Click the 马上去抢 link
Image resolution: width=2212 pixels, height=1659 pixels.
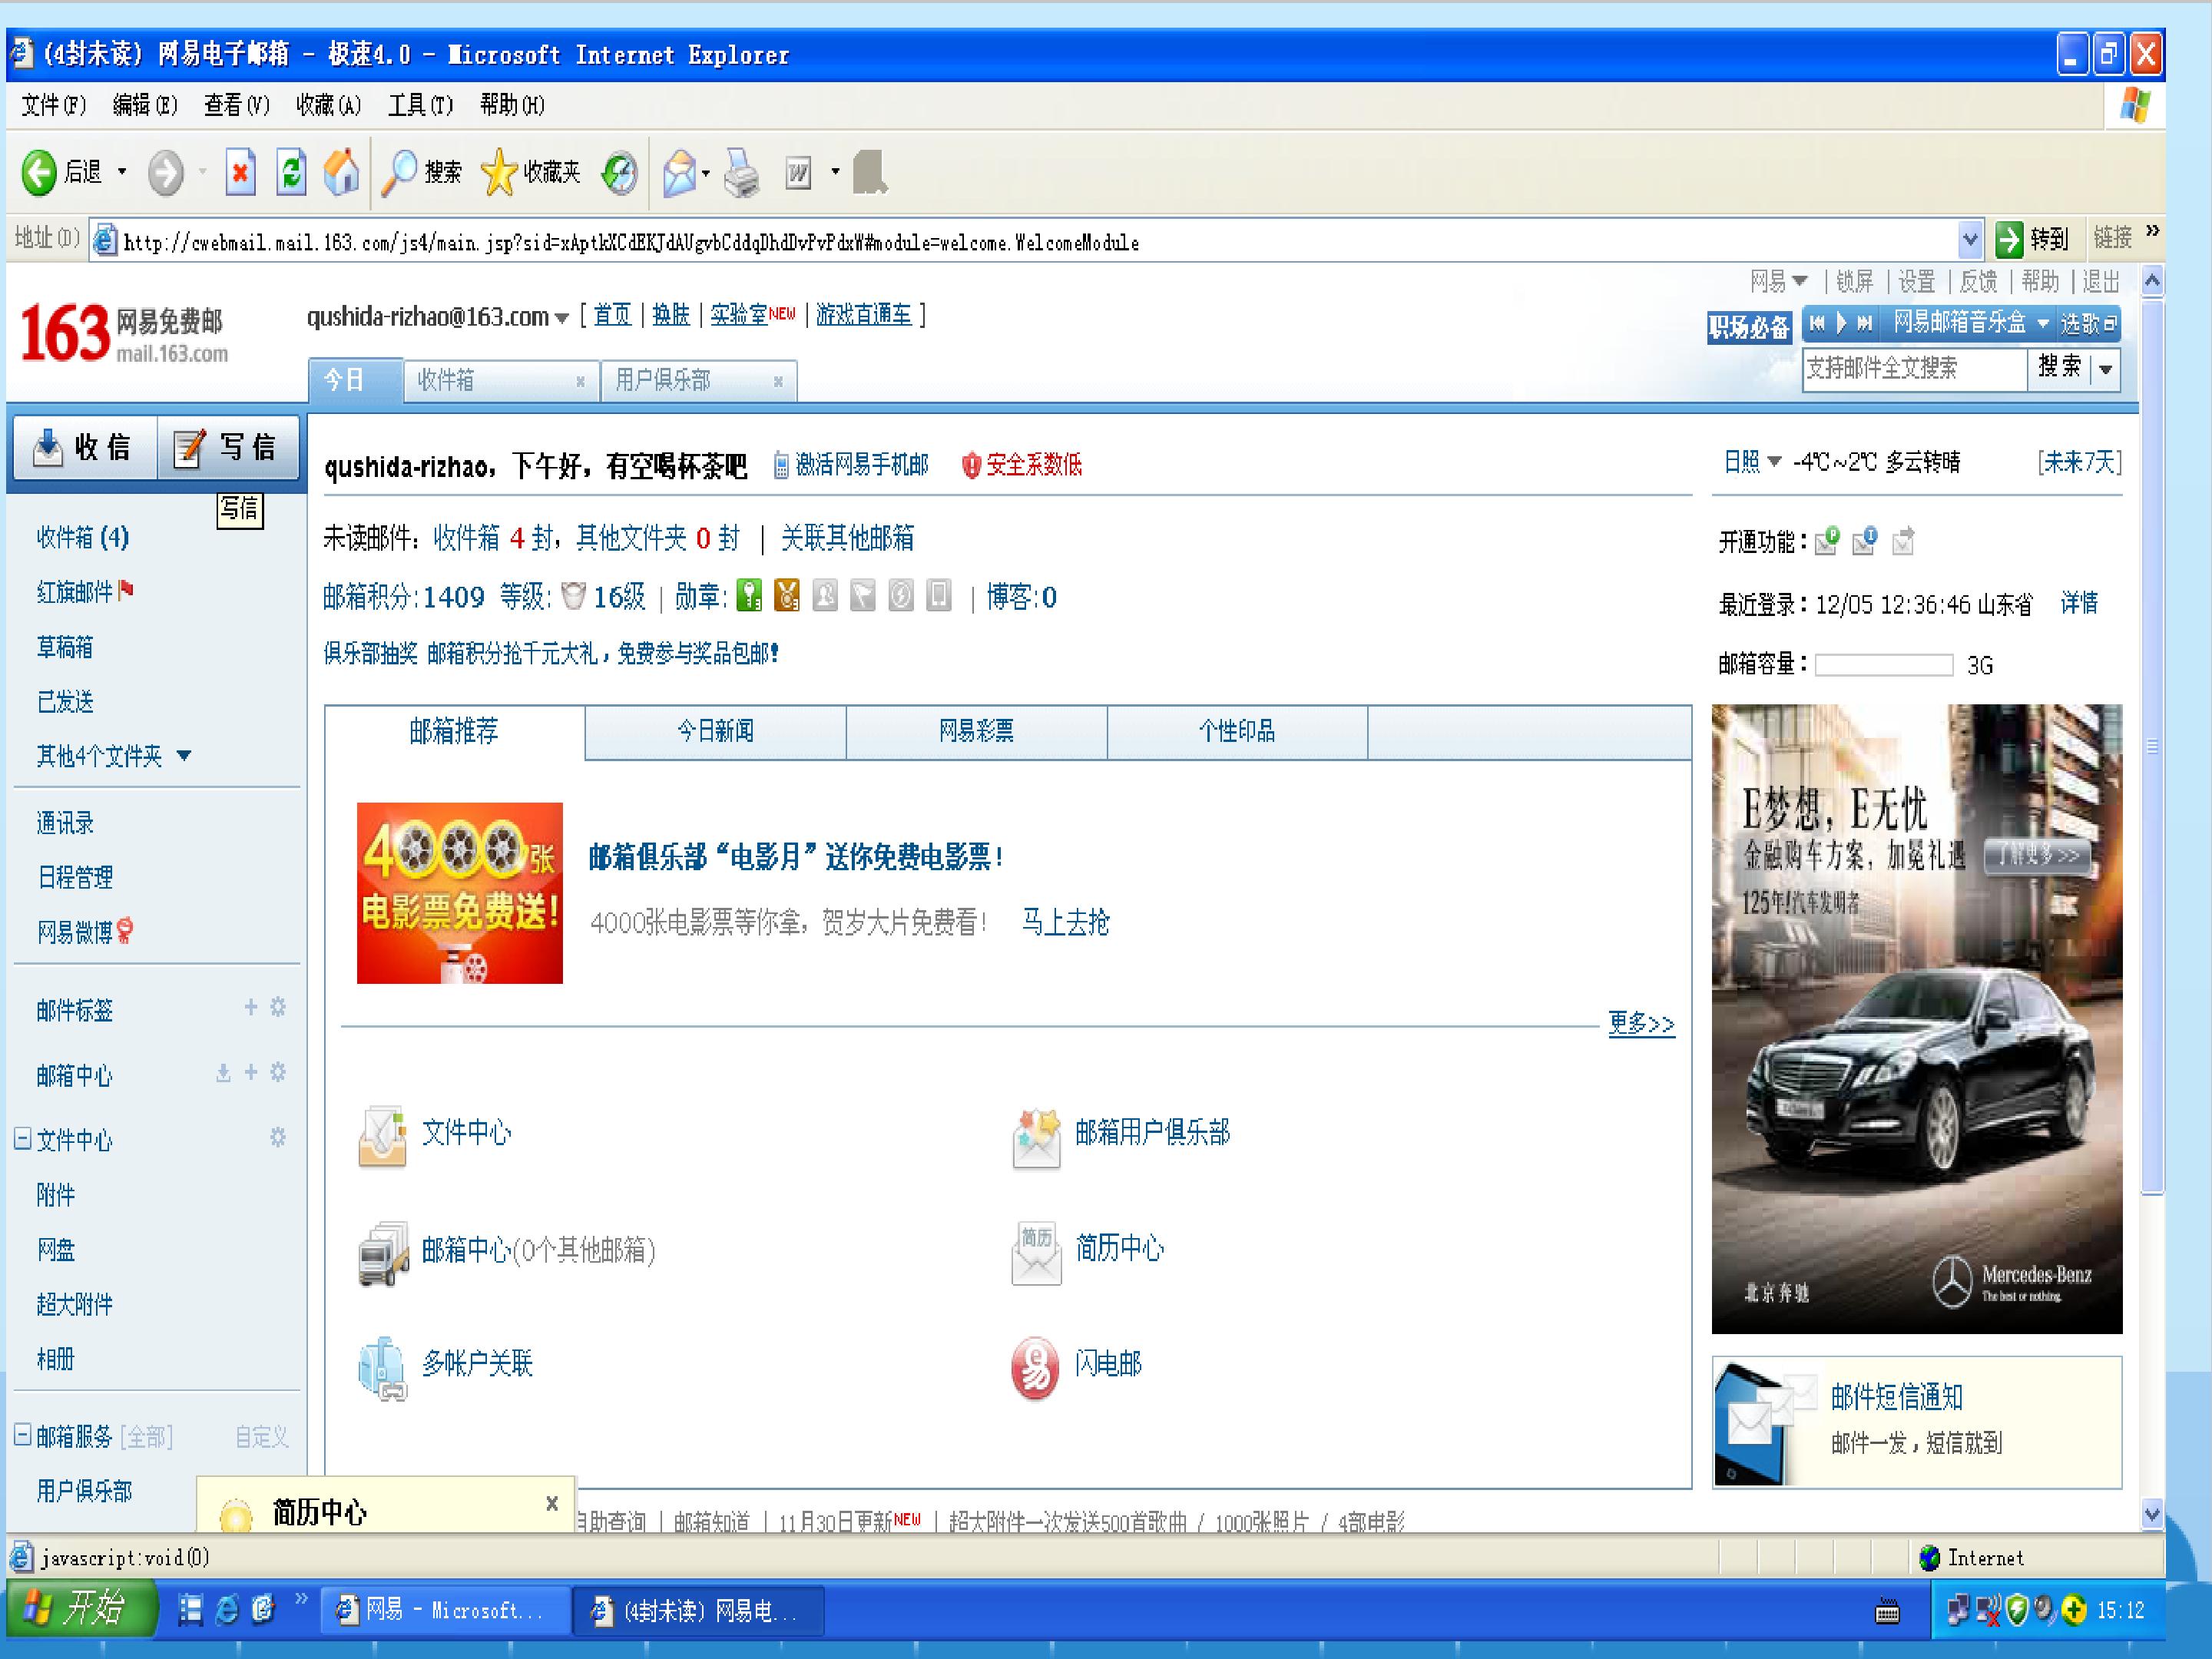[1065, 922]
